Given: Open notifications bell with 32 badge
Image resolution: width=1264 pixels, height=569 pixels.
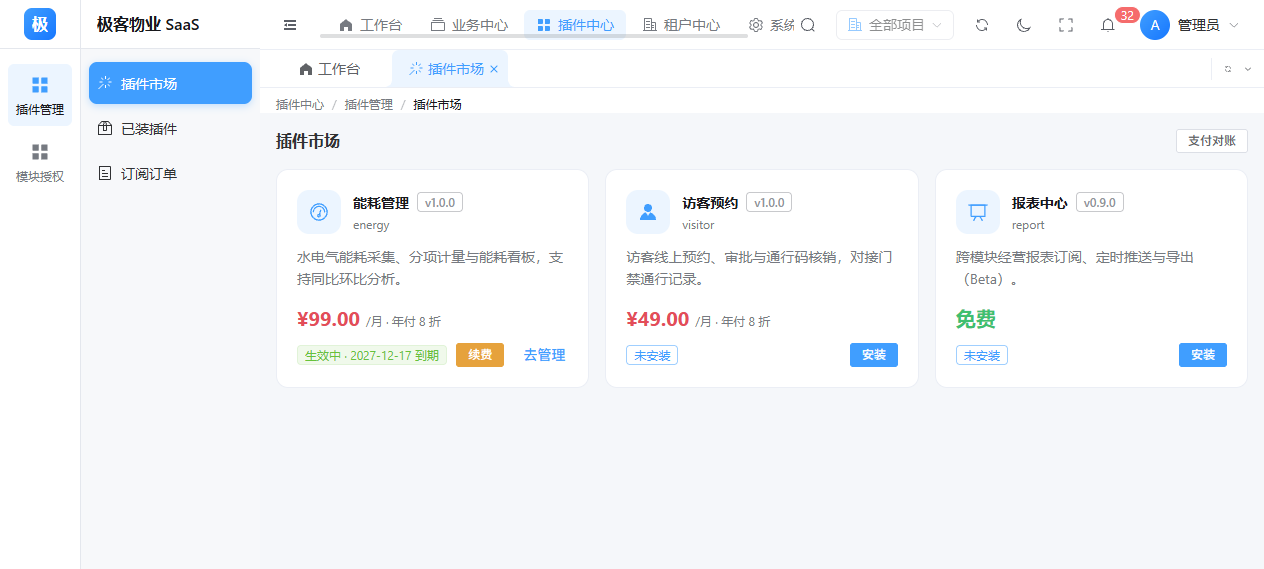Looking at the screenshot, I should coord(1108,25).
